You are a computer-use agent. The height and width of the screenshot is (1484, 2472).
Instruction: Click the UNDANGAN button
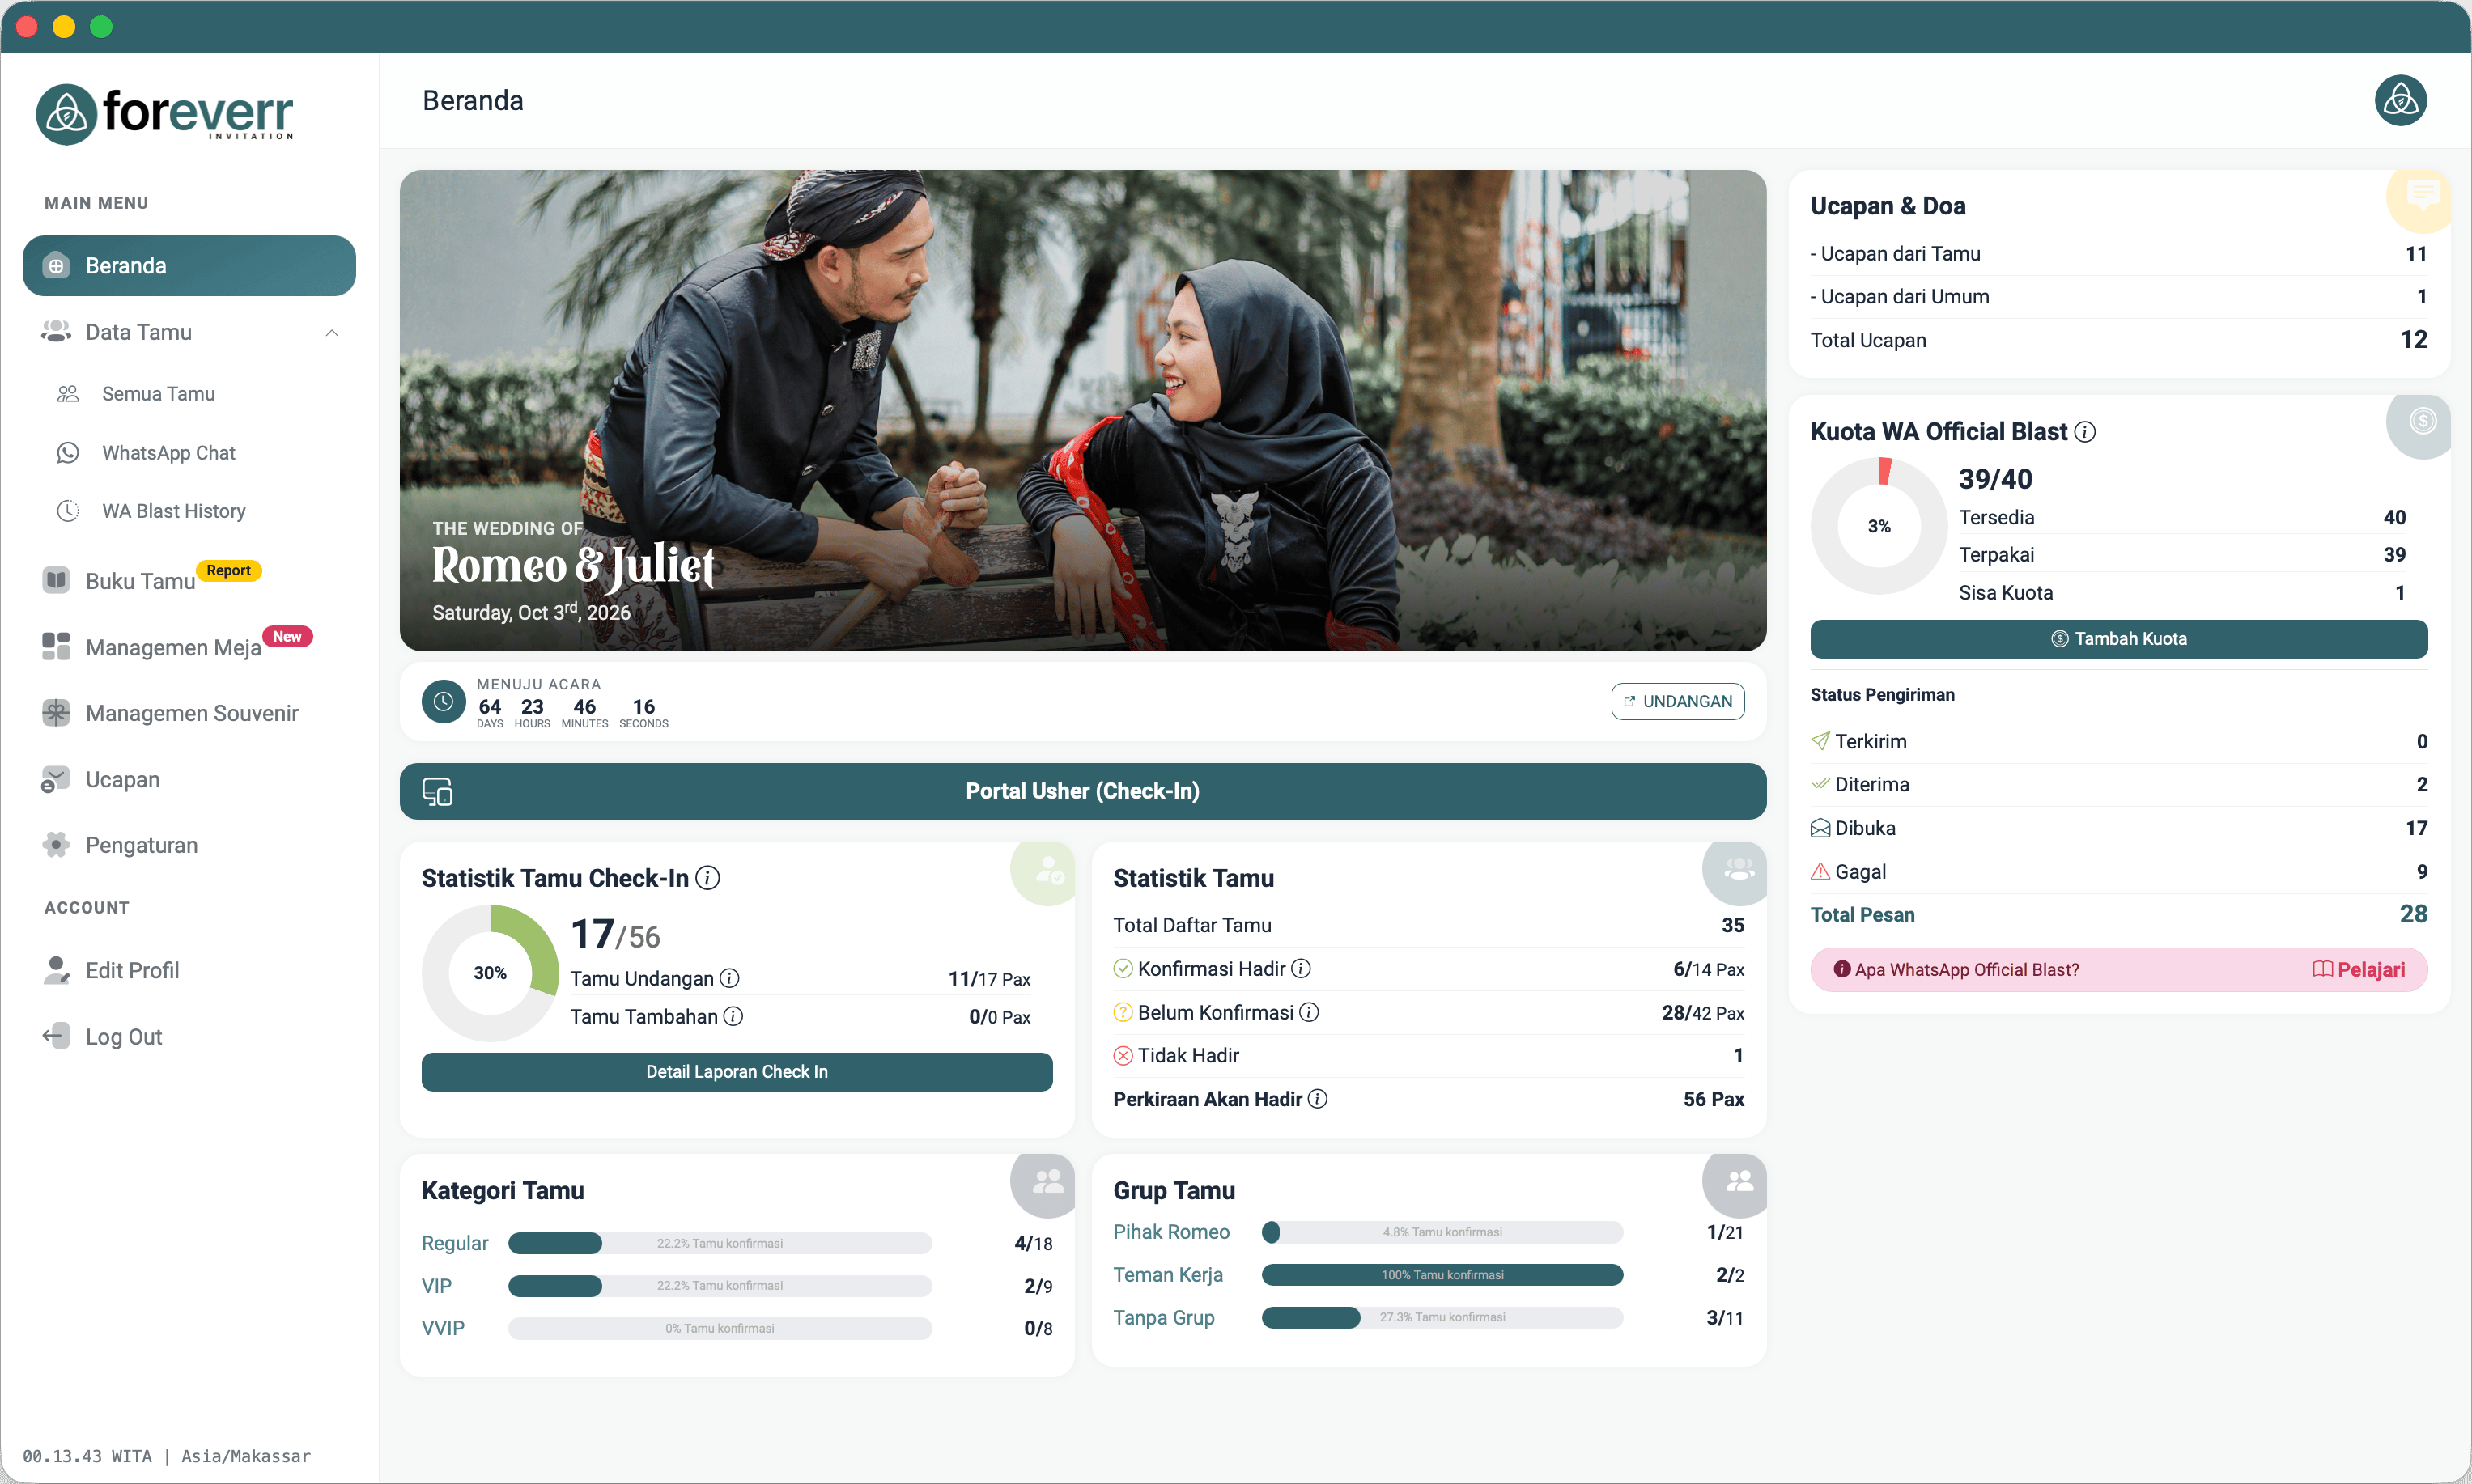[x=1677, y=702]
